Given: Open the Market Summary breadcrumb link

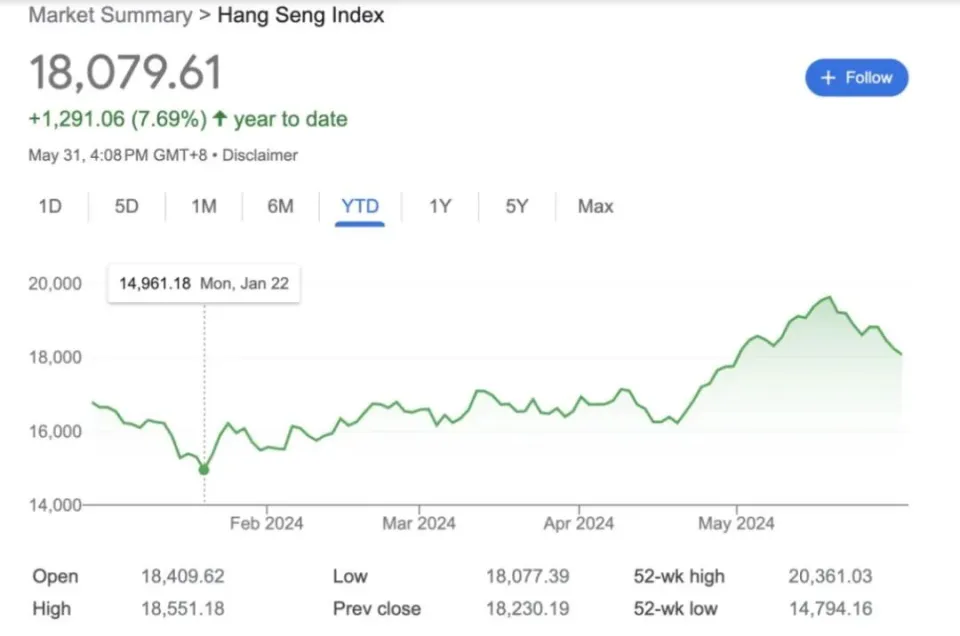Looking at the screenshot, I should click(x=110, y=15).
